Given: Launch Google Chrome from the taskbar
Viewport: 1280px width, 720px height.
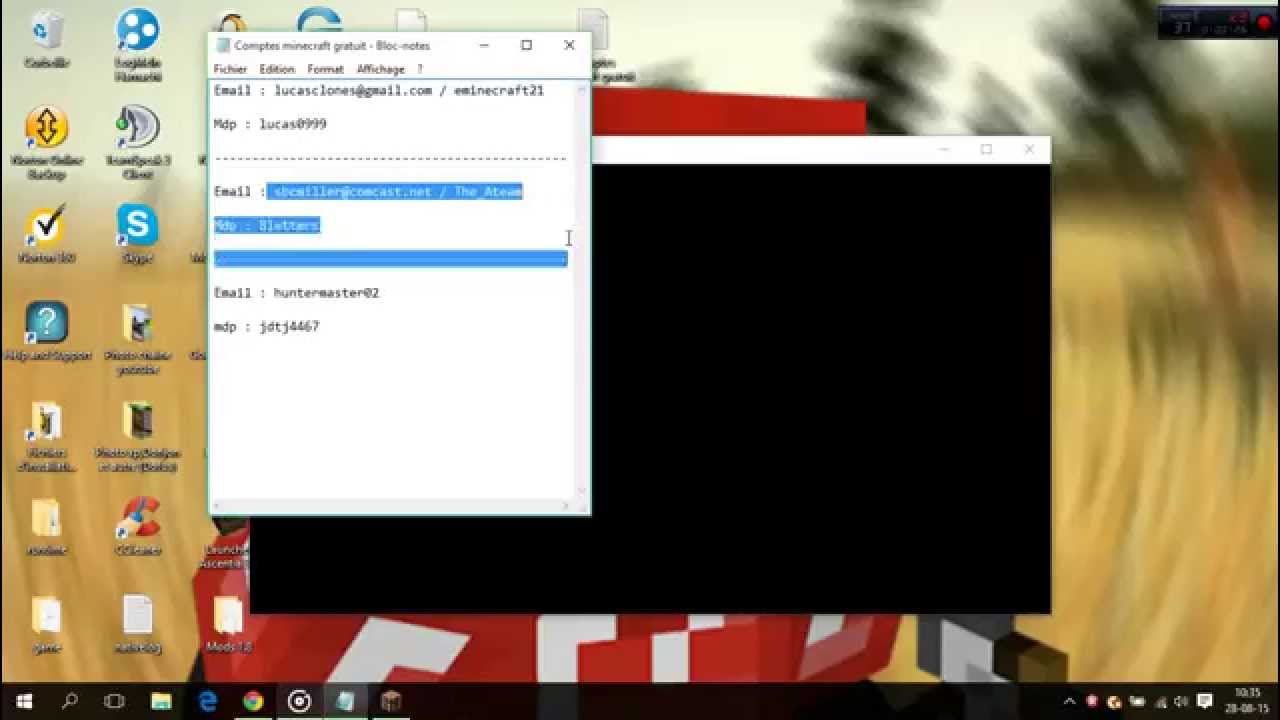Looking at the screenshot, I should [x=253, y=701].
